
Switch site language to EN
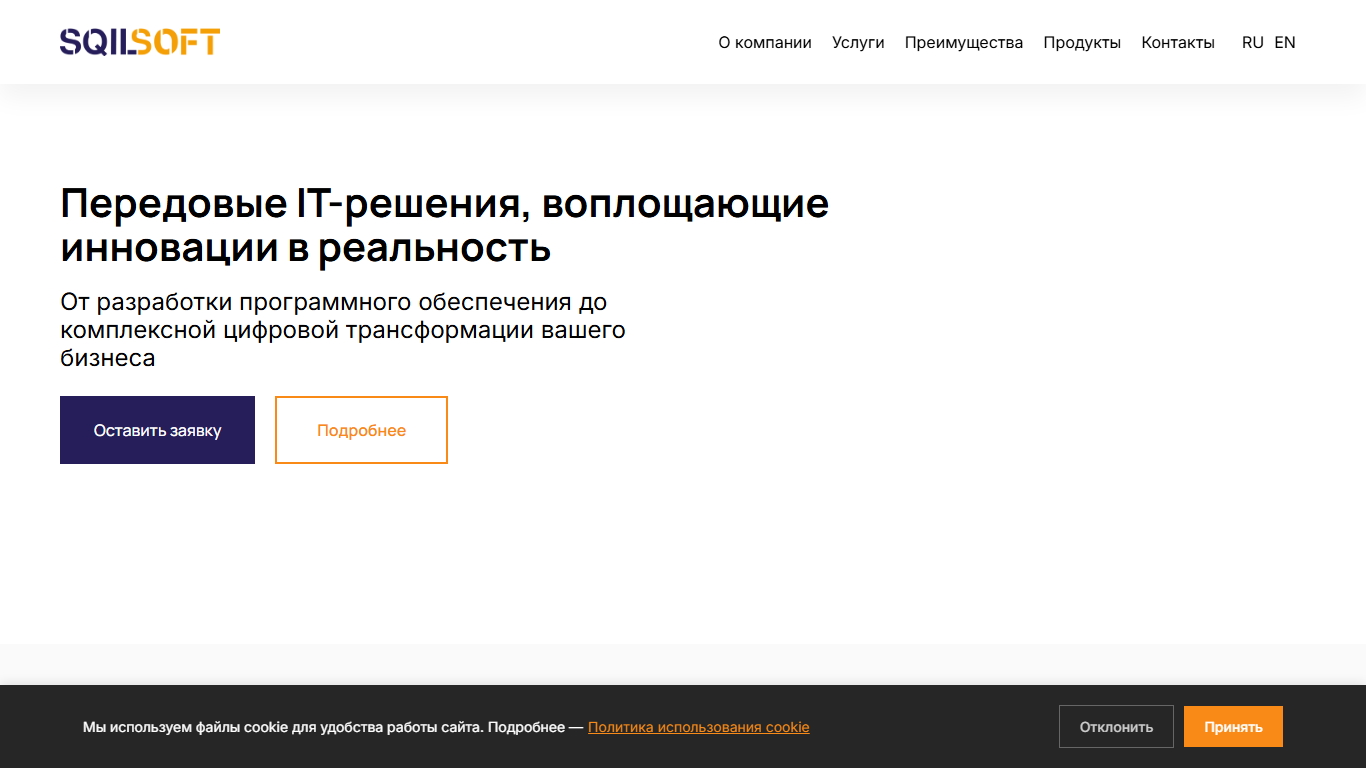coord(1285,43)
